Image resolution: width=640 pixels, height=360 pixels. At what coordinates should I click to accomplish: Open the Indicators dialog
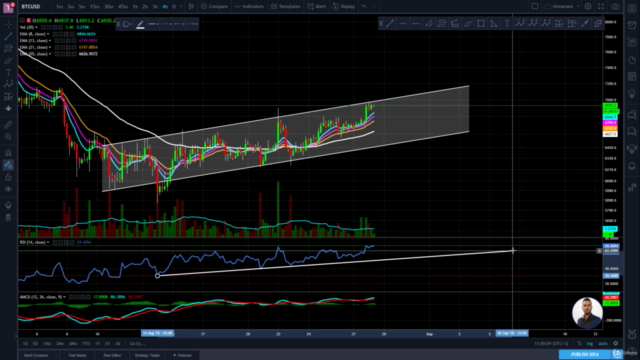pyautogui.click(x=249, y=7)
